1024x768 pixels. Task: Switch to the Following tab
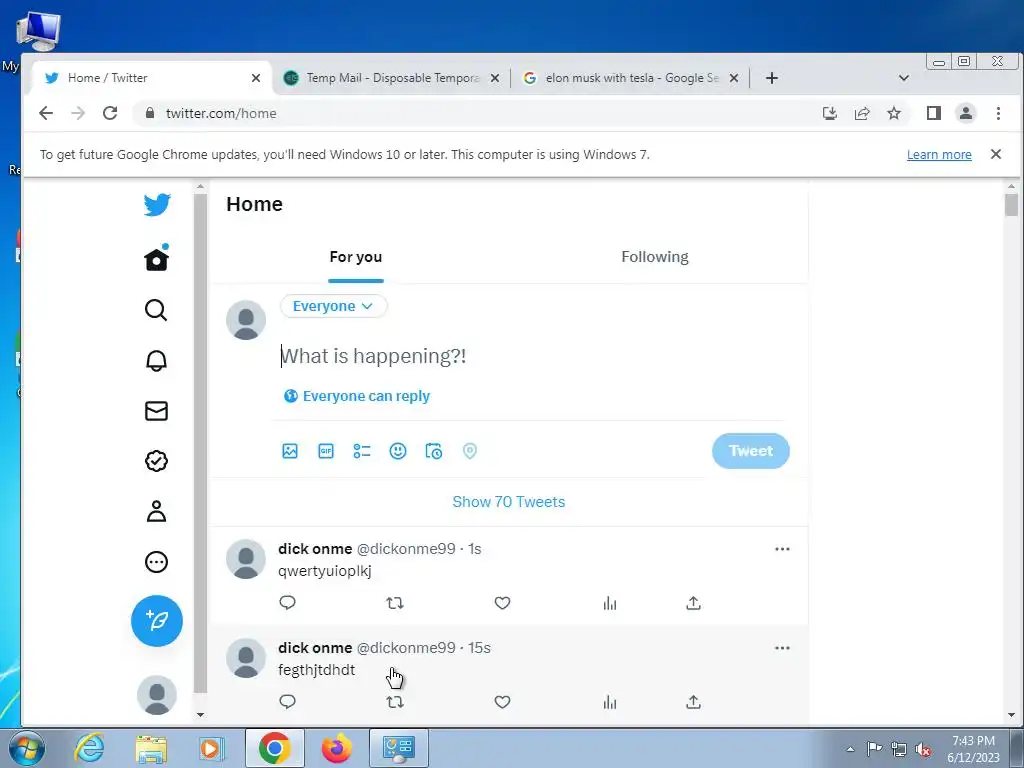655,257
